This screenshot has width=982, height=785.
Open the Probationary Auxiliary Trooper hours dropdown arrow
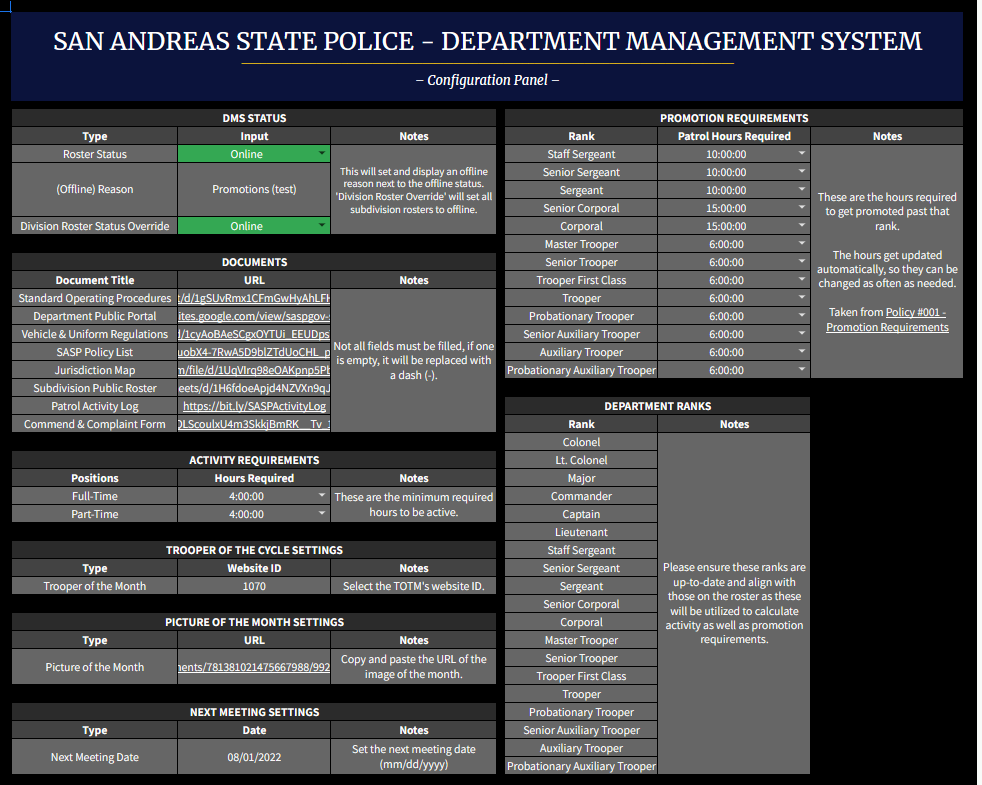[802, 370]
